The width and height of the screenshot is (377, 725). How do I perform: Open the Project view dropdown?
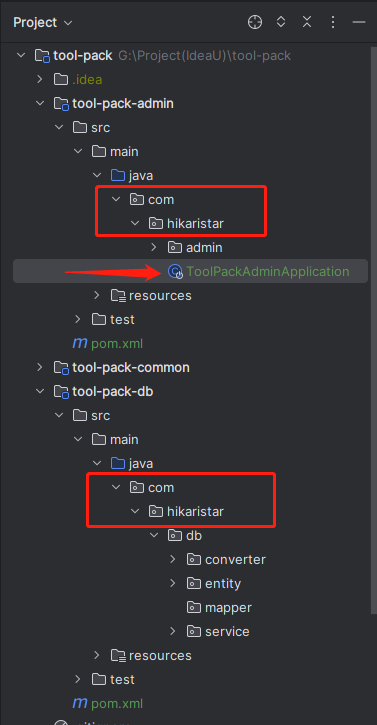pos(43,22)
